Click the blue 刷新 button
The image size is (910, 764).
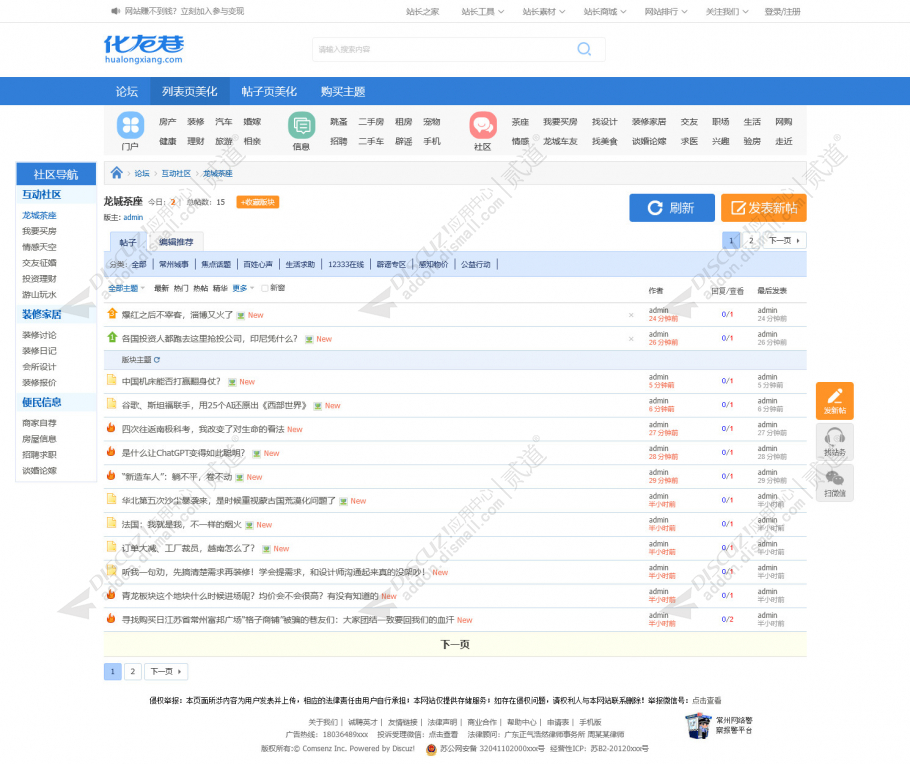[671, 208]
